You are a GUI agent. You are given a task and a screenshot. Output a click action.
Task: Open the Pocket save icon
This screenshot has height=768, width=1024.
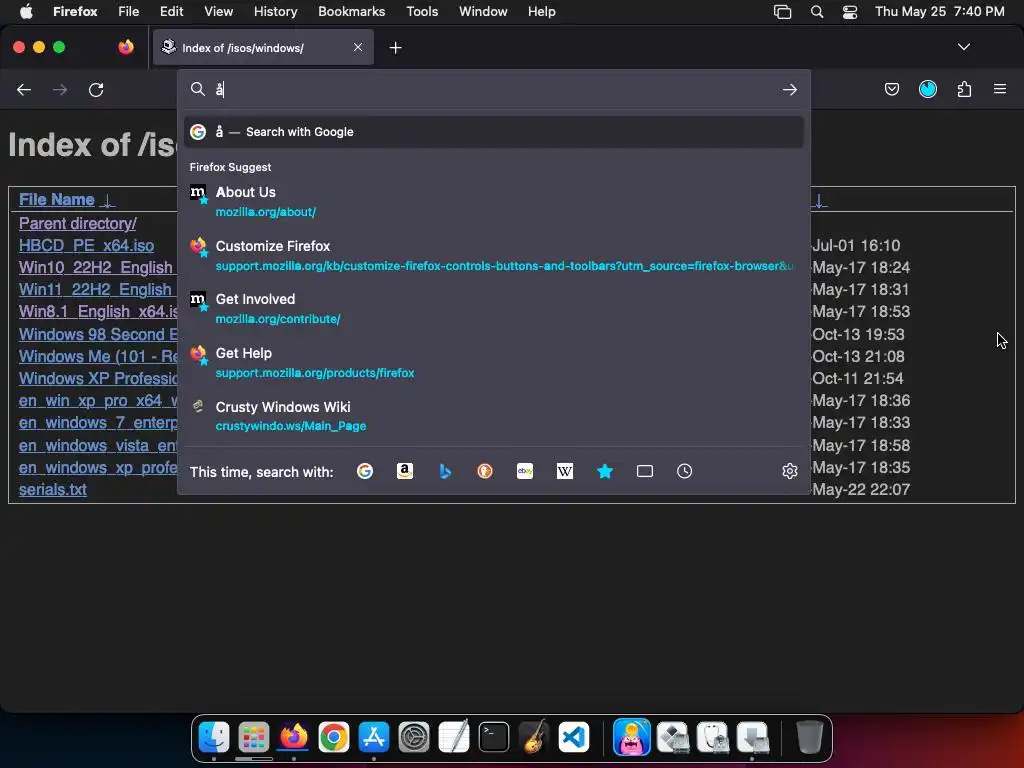click(x=891, y=89)
